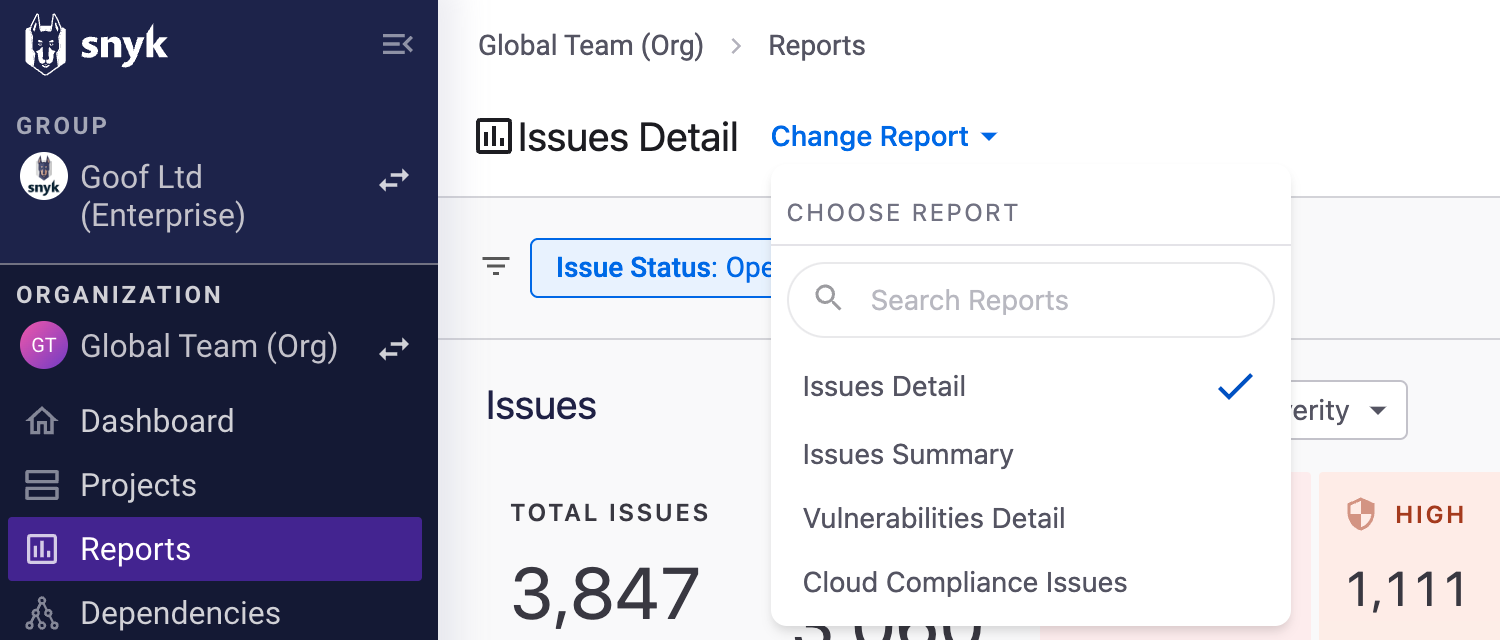The height and width of the screenshot is (640, 1500).
Task: Click the Snyk dog logo
Action: point(45,45)
